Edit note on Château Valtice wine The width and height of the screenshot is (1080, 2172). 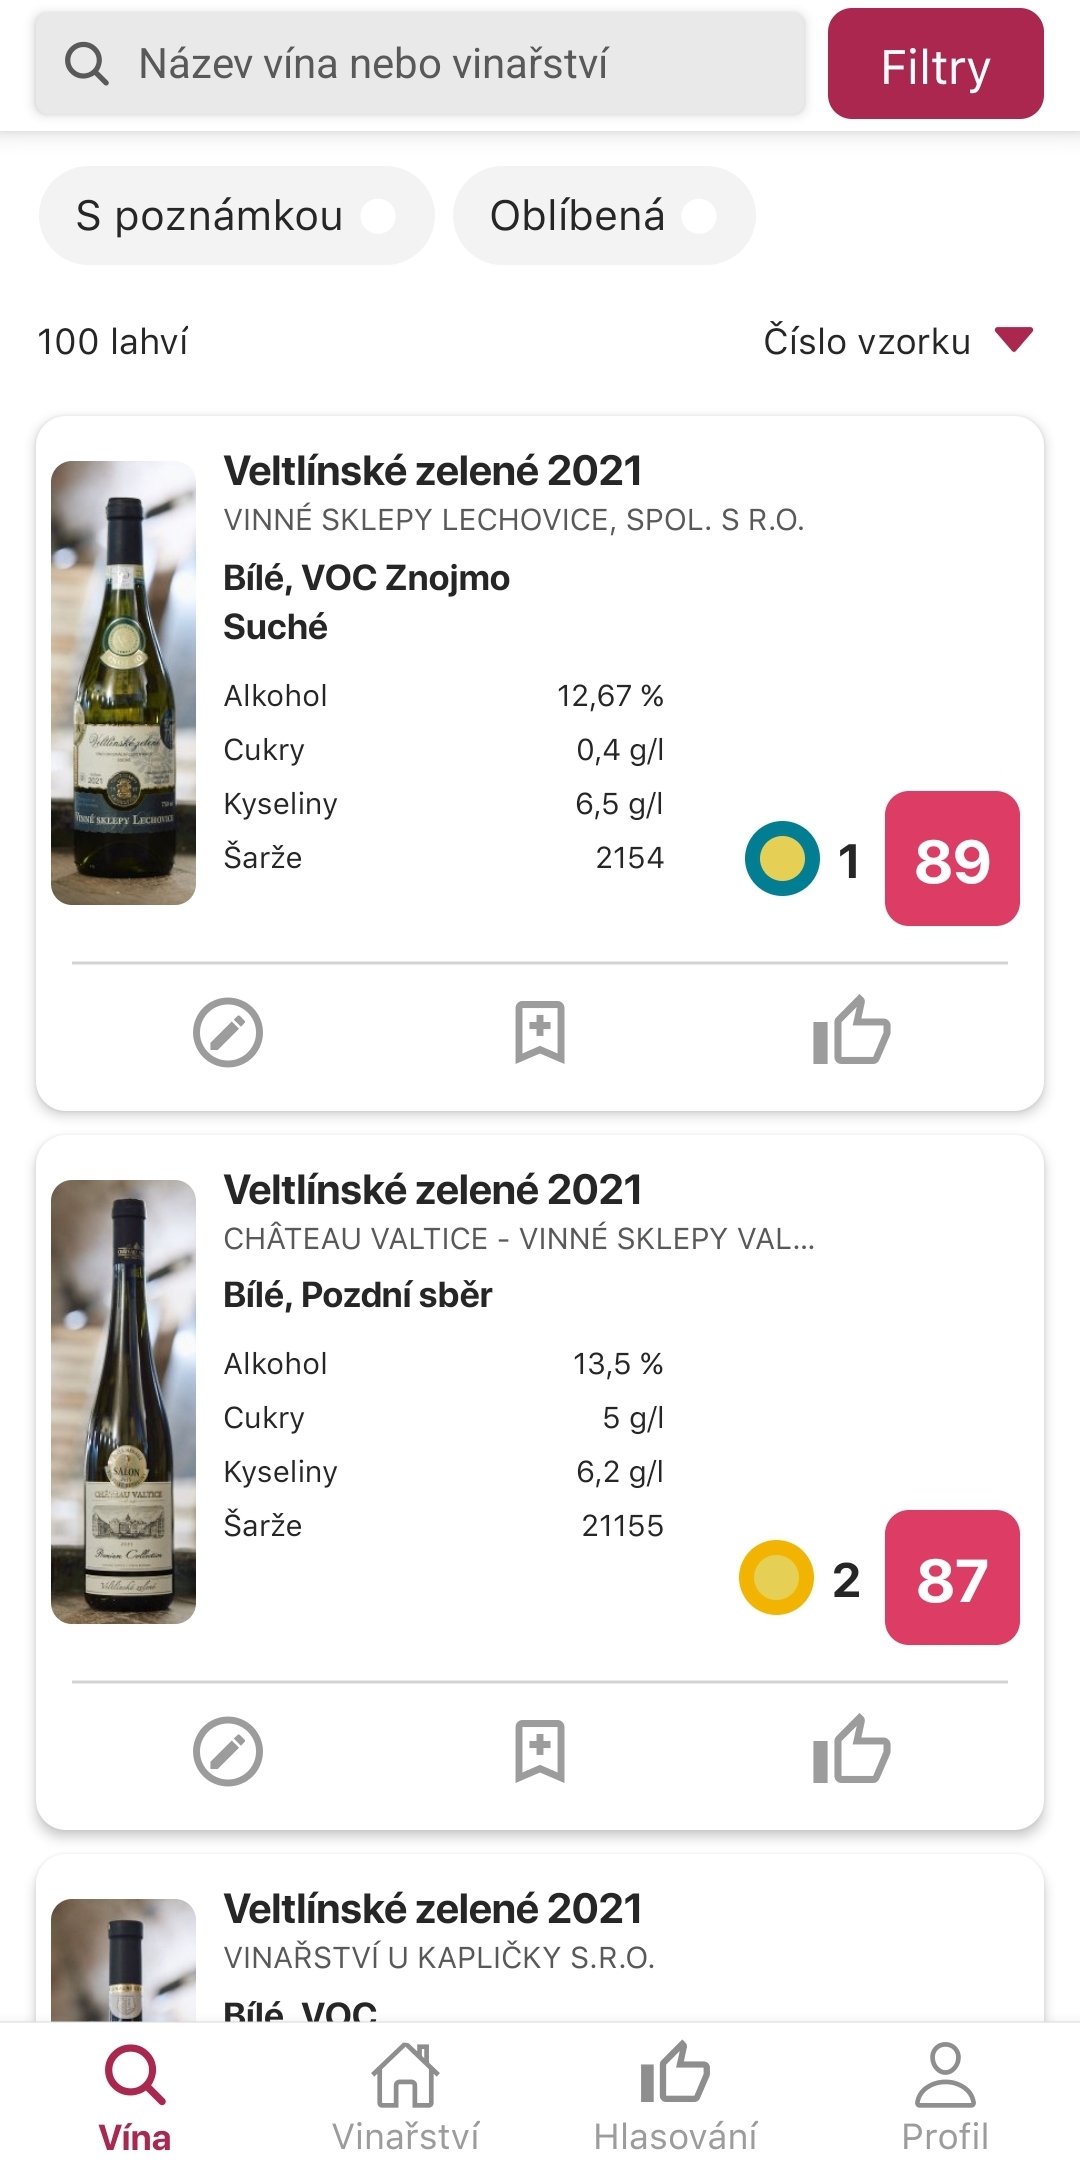click(x=228, y=1751)
